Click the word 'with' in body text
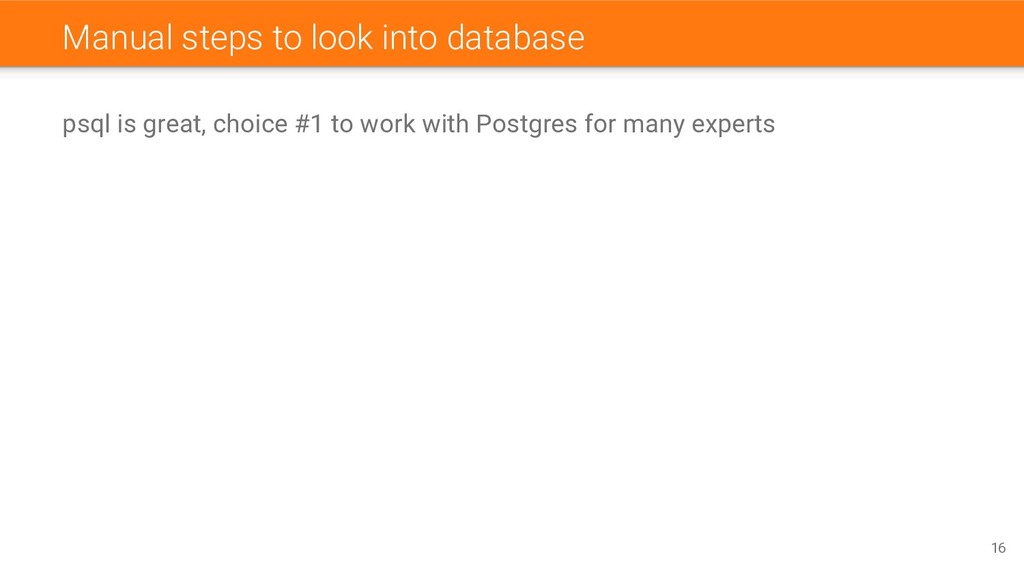This screenshot has height=576, width=1024. 445,123
